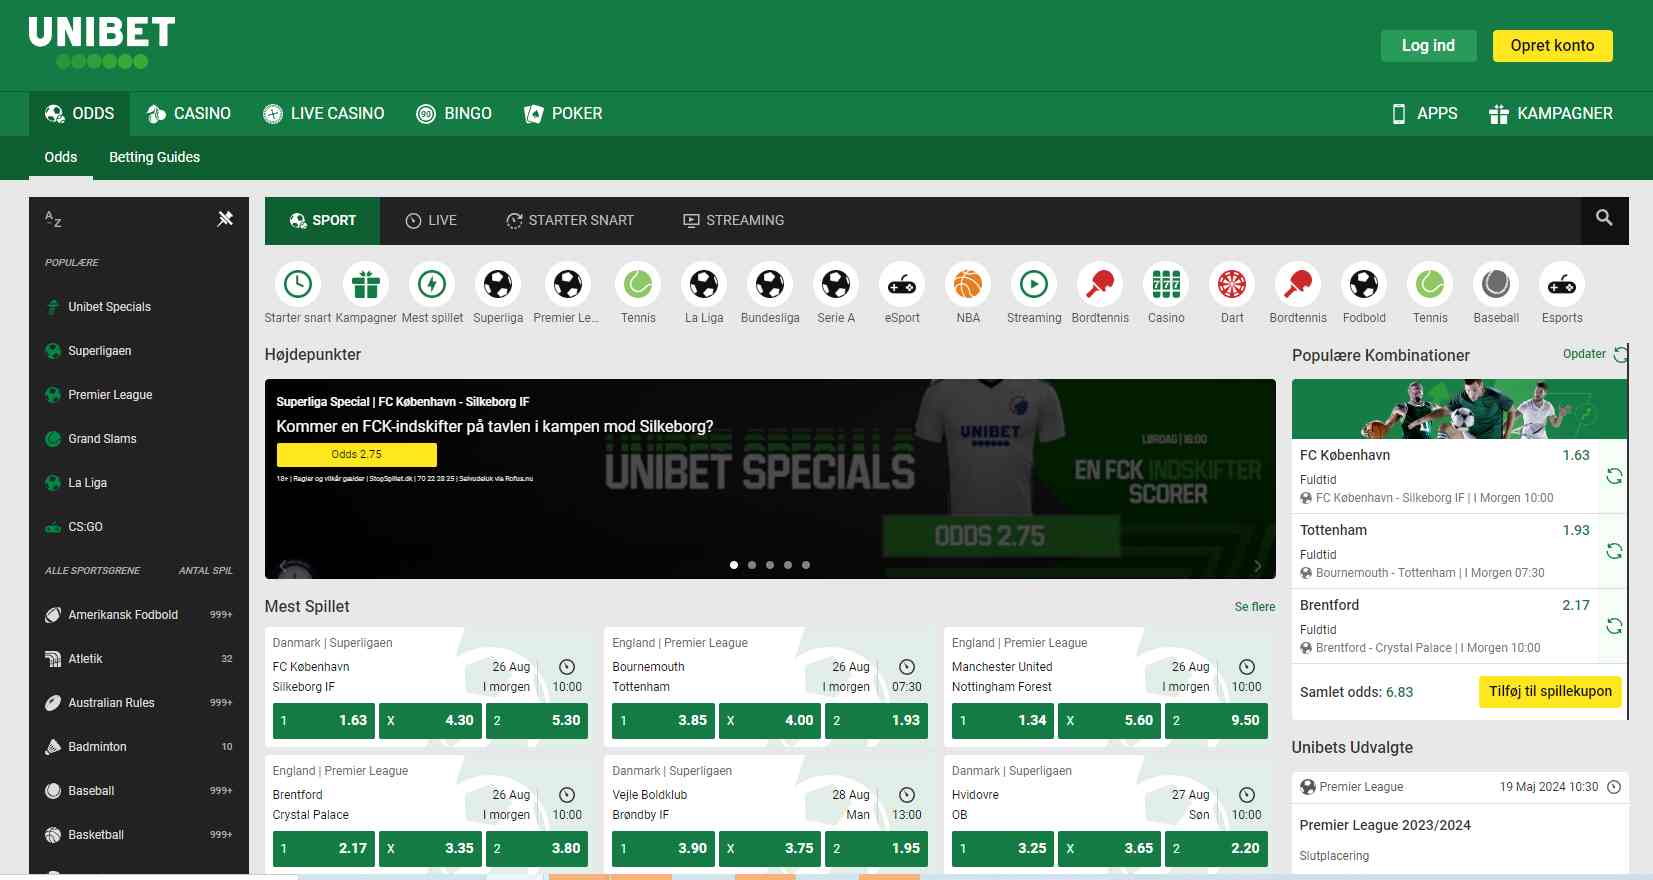Image resolution: width=1653 pixels, height=880 pixels.
Task: Go to LIVE CASINO section
Action: 324,114
